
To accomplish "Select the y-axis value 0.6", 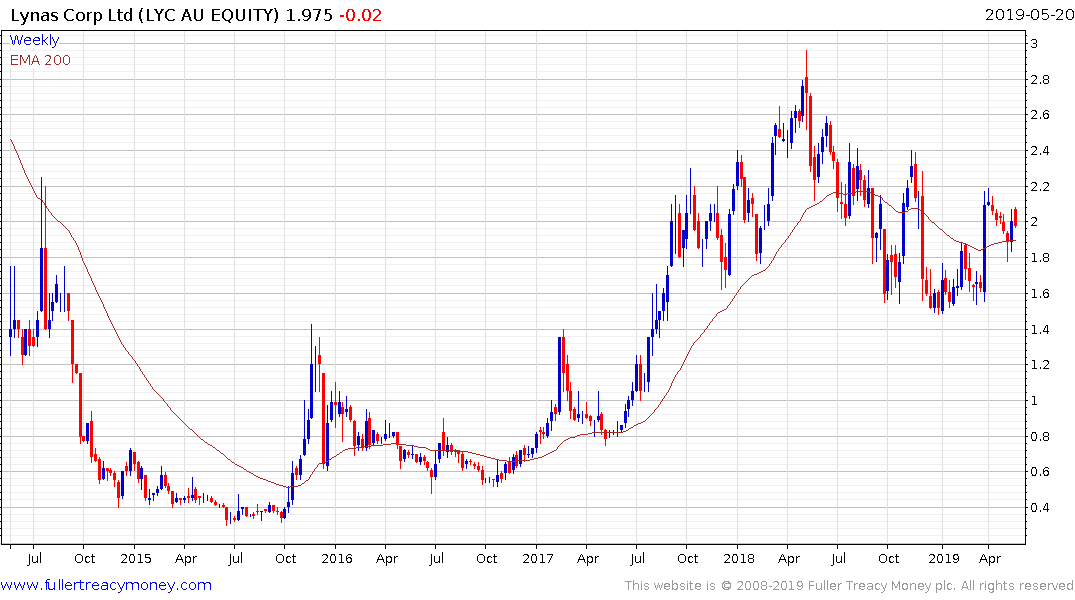I will tap(1040, 472).
